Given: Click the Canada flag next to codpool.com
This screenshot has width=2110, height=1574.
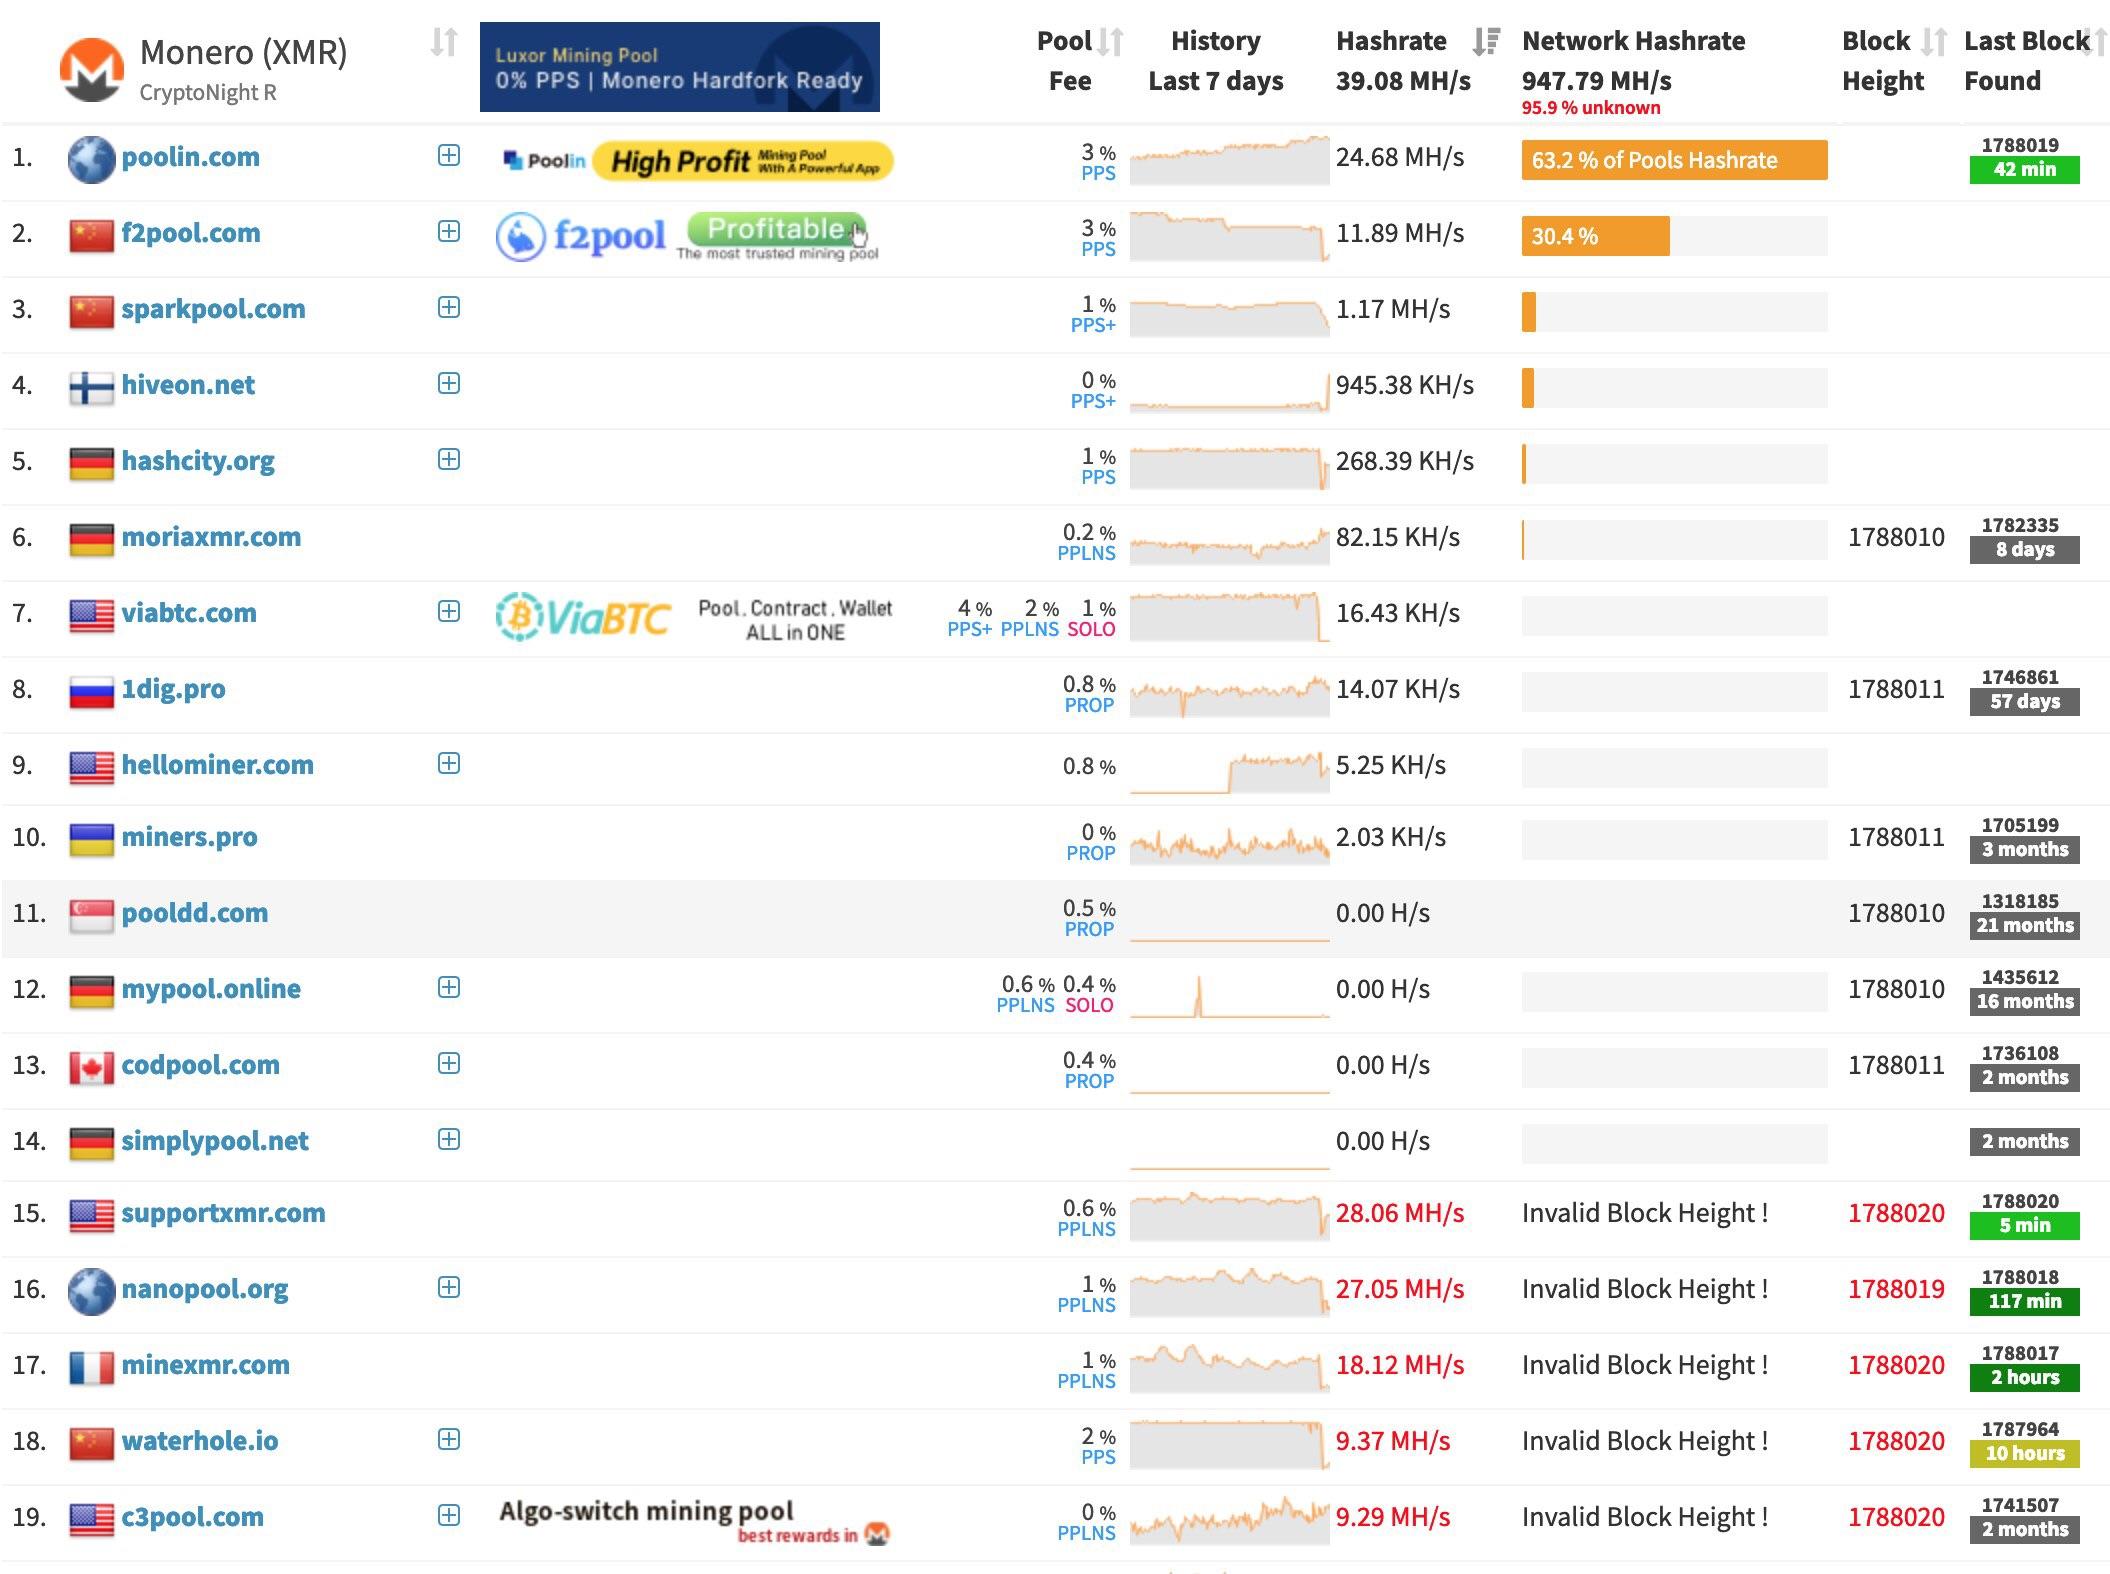Looking at the screenshot, I should click(x=92, y=1068).
